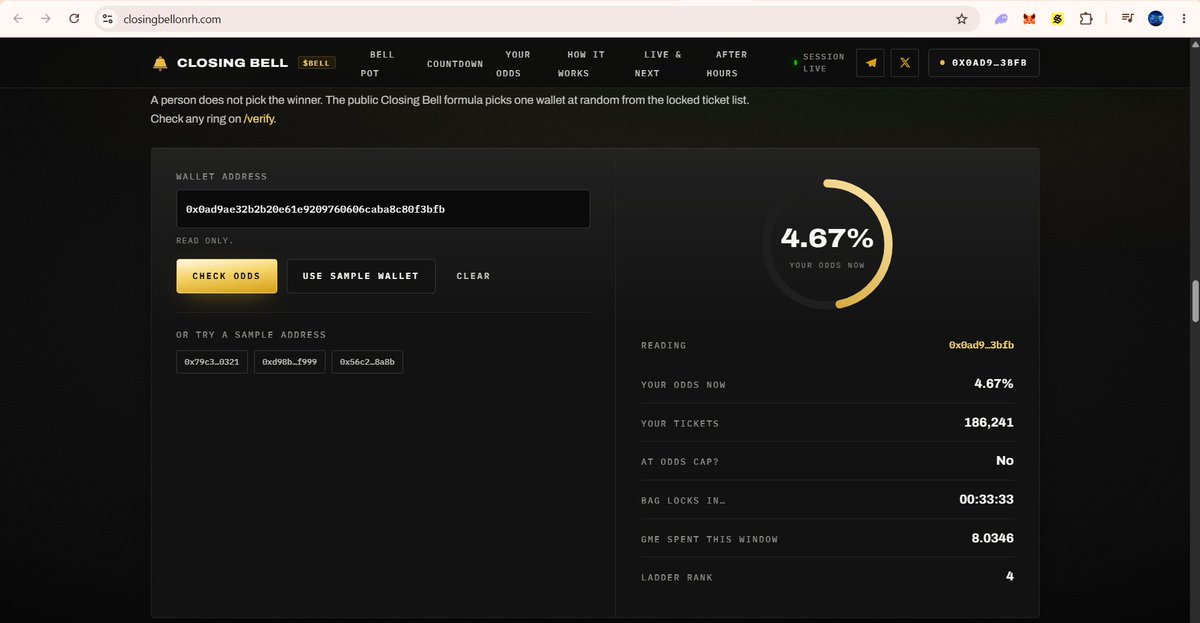Open the yellow S extension icon
The height and width of the screenshot is (623, 1200).
[1057, 18]
